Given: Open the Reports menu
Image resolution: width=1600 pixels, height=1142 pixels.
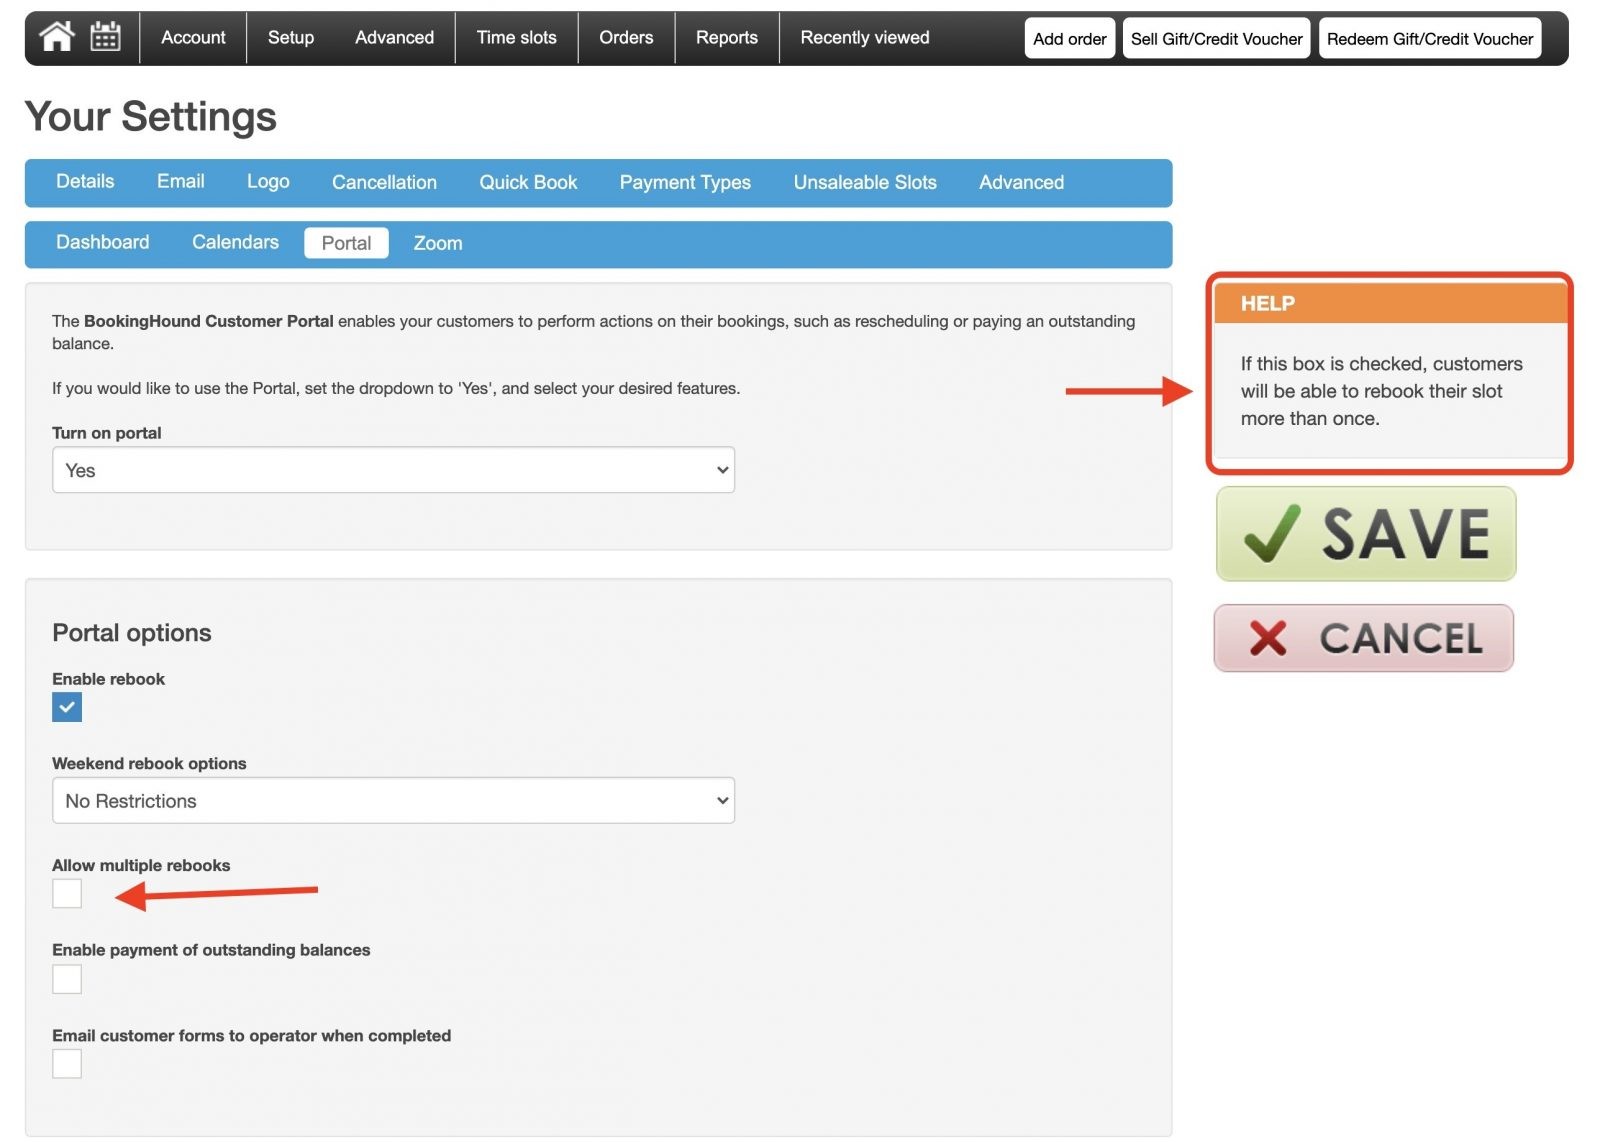Looking at the screenshot, I should (x=726, y=38).
